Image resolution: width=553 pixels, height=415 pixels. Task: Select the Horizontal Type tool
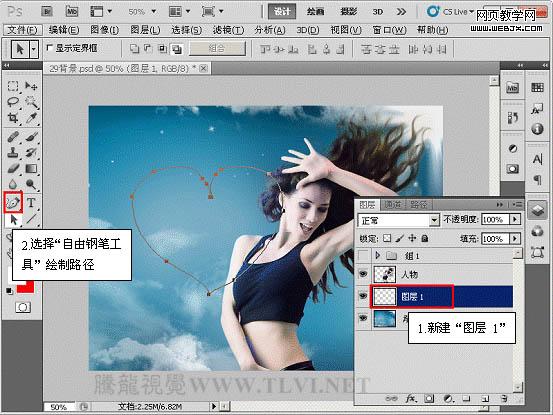pyautogui.click(x=31, y=203)
